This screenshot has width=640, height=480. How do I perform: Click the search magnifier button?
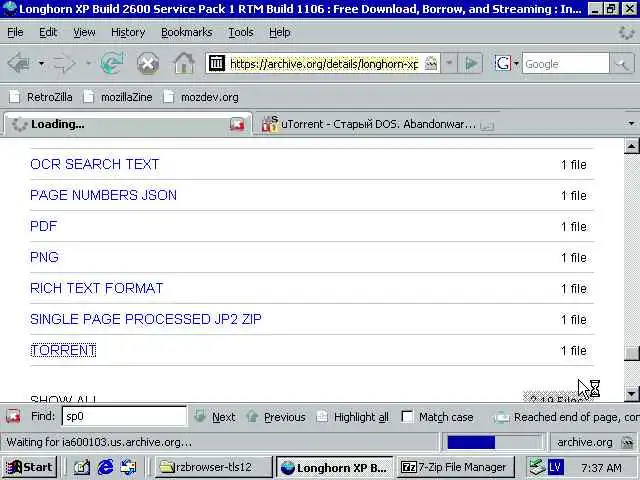[622, 64]
